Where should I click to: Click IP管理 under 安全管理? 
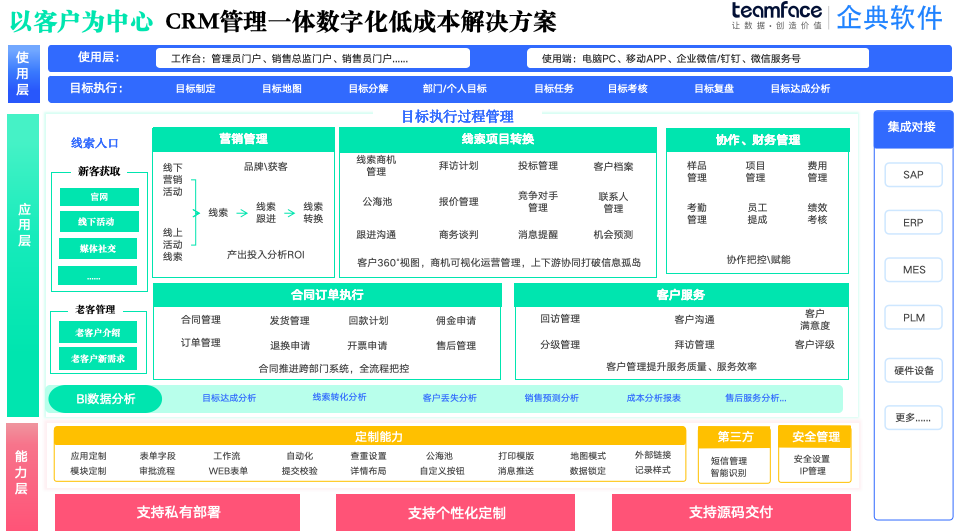(x=812, y=471)
